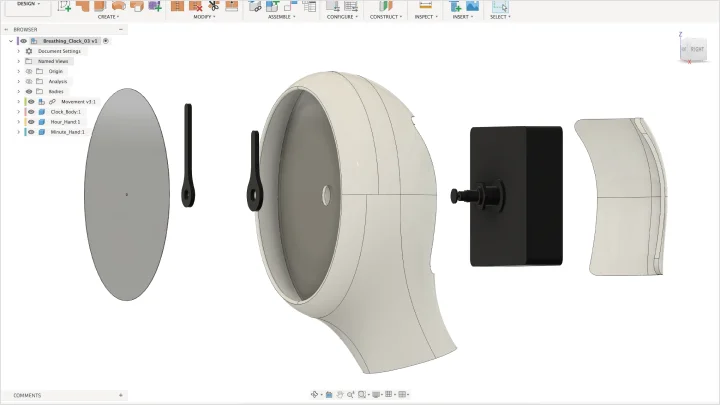720x405 pixels.
Task: Expand the Analysis folder node
Action: [19, 81]
